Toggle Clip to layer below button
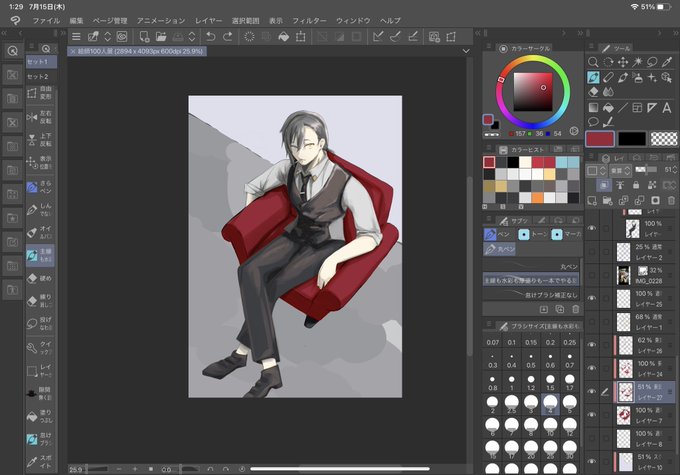680x475 pixels. (x=603, y=185)
